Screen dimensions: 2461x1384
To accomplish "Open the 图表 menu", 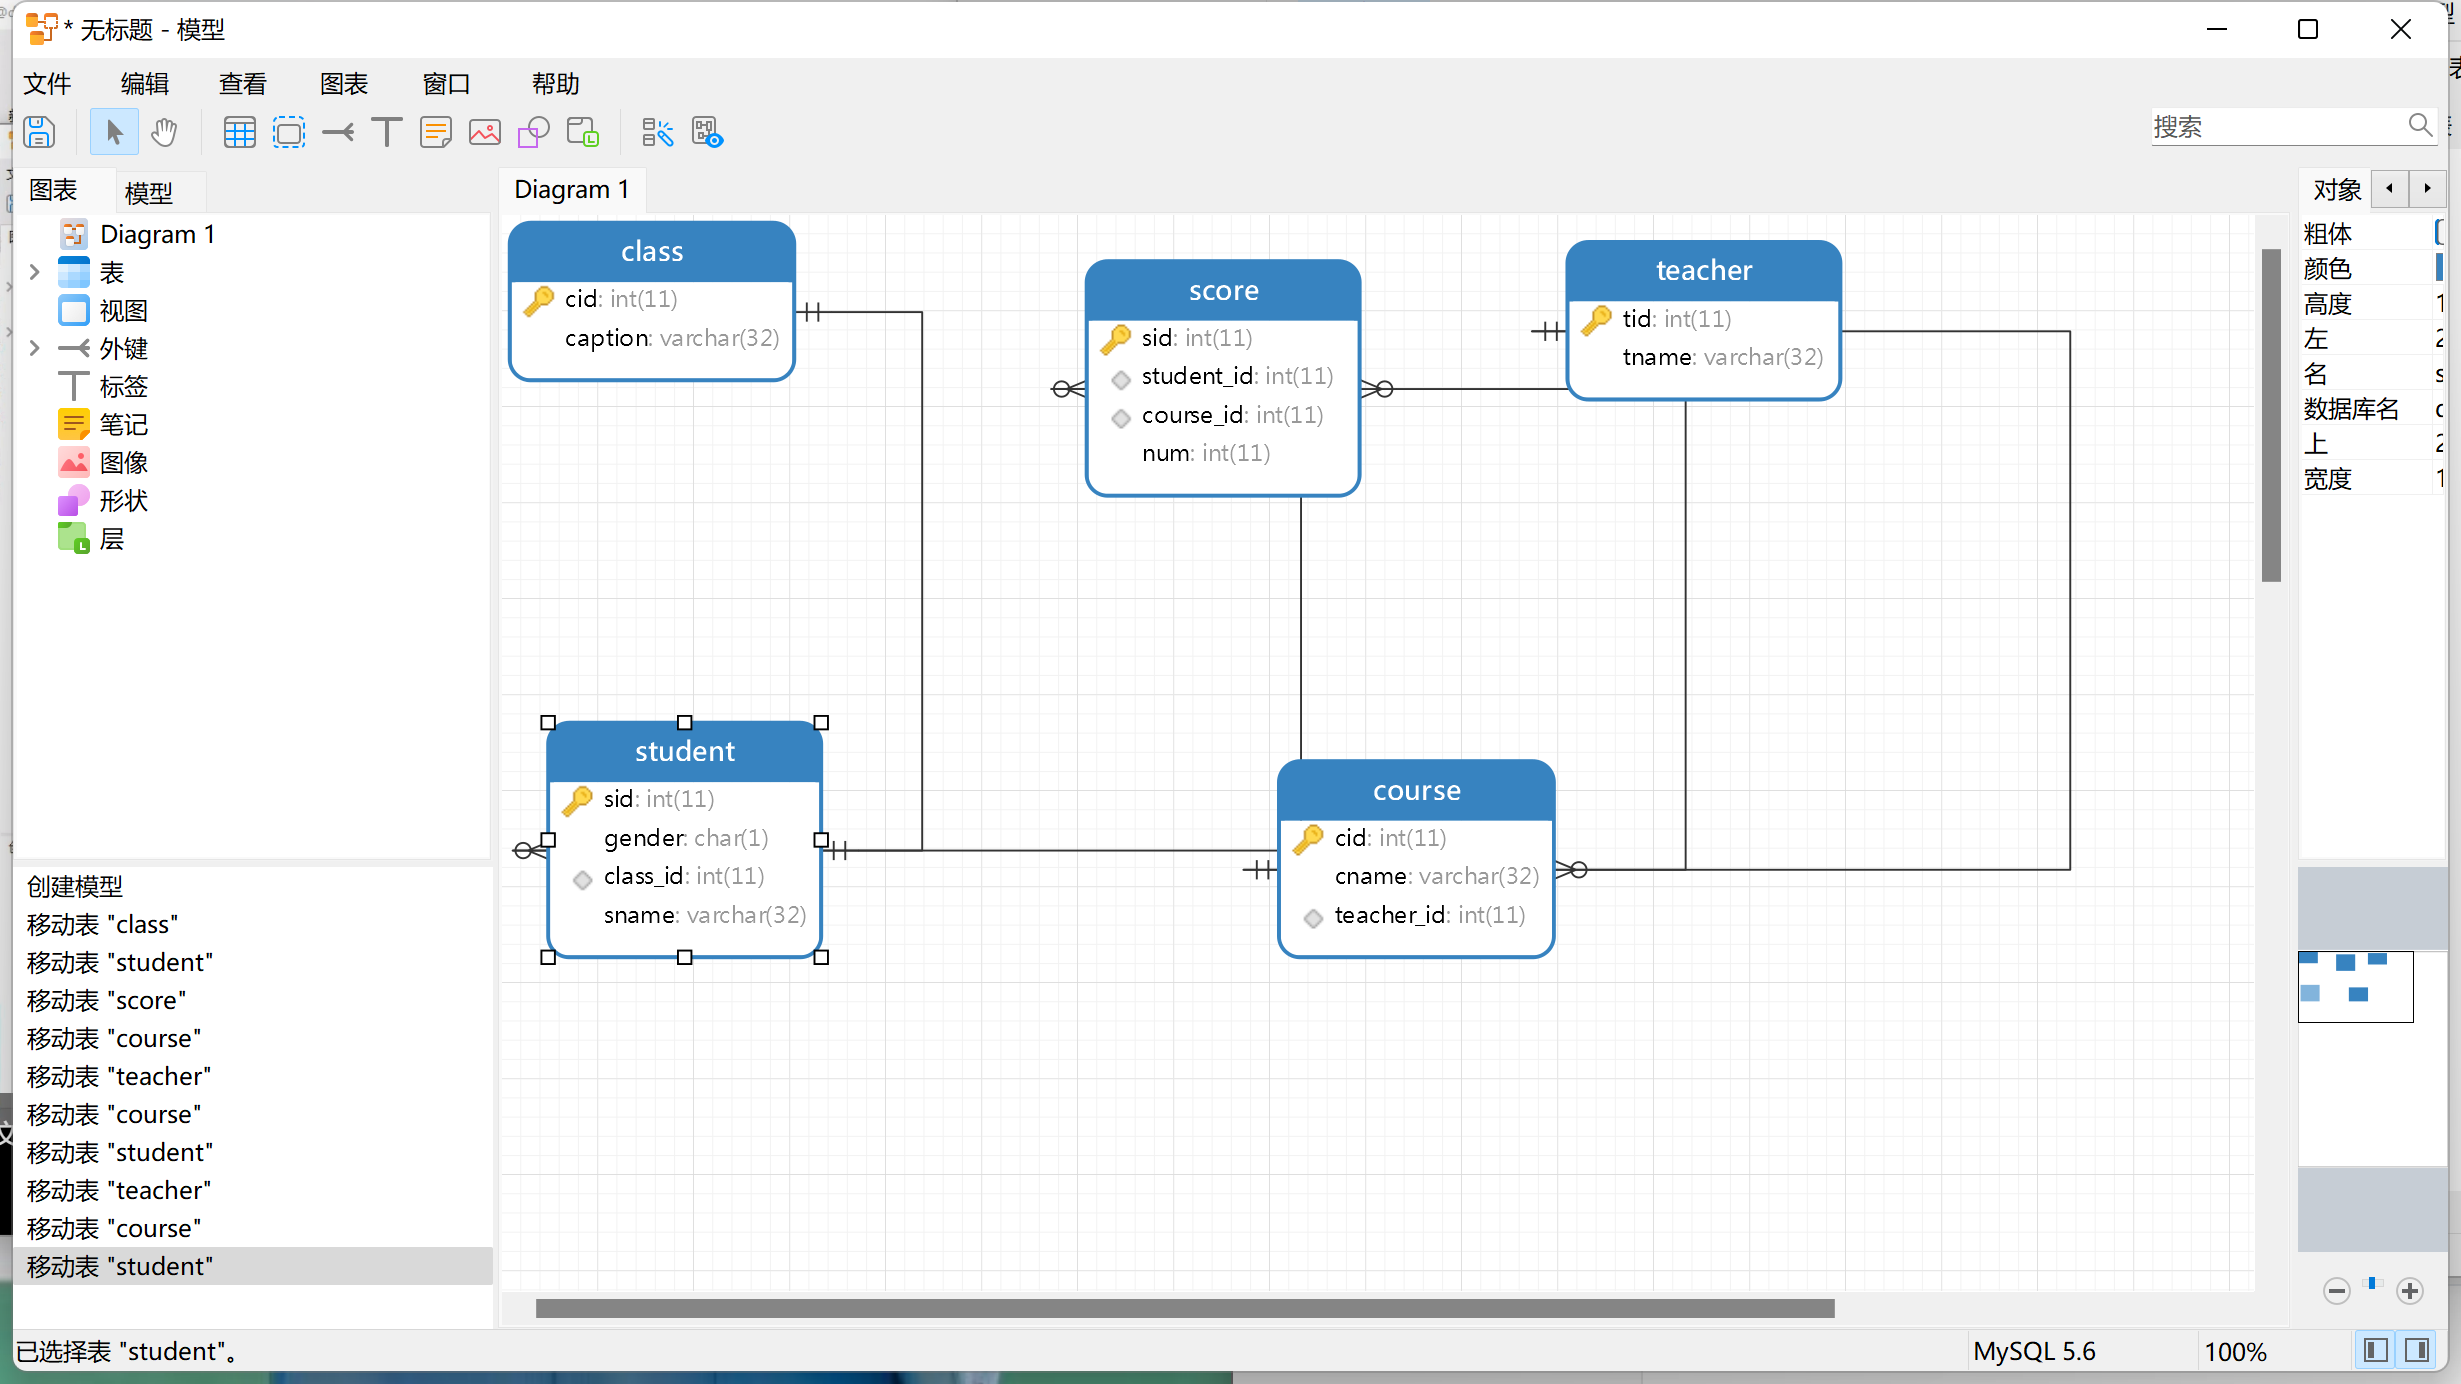I will (344, 84).
